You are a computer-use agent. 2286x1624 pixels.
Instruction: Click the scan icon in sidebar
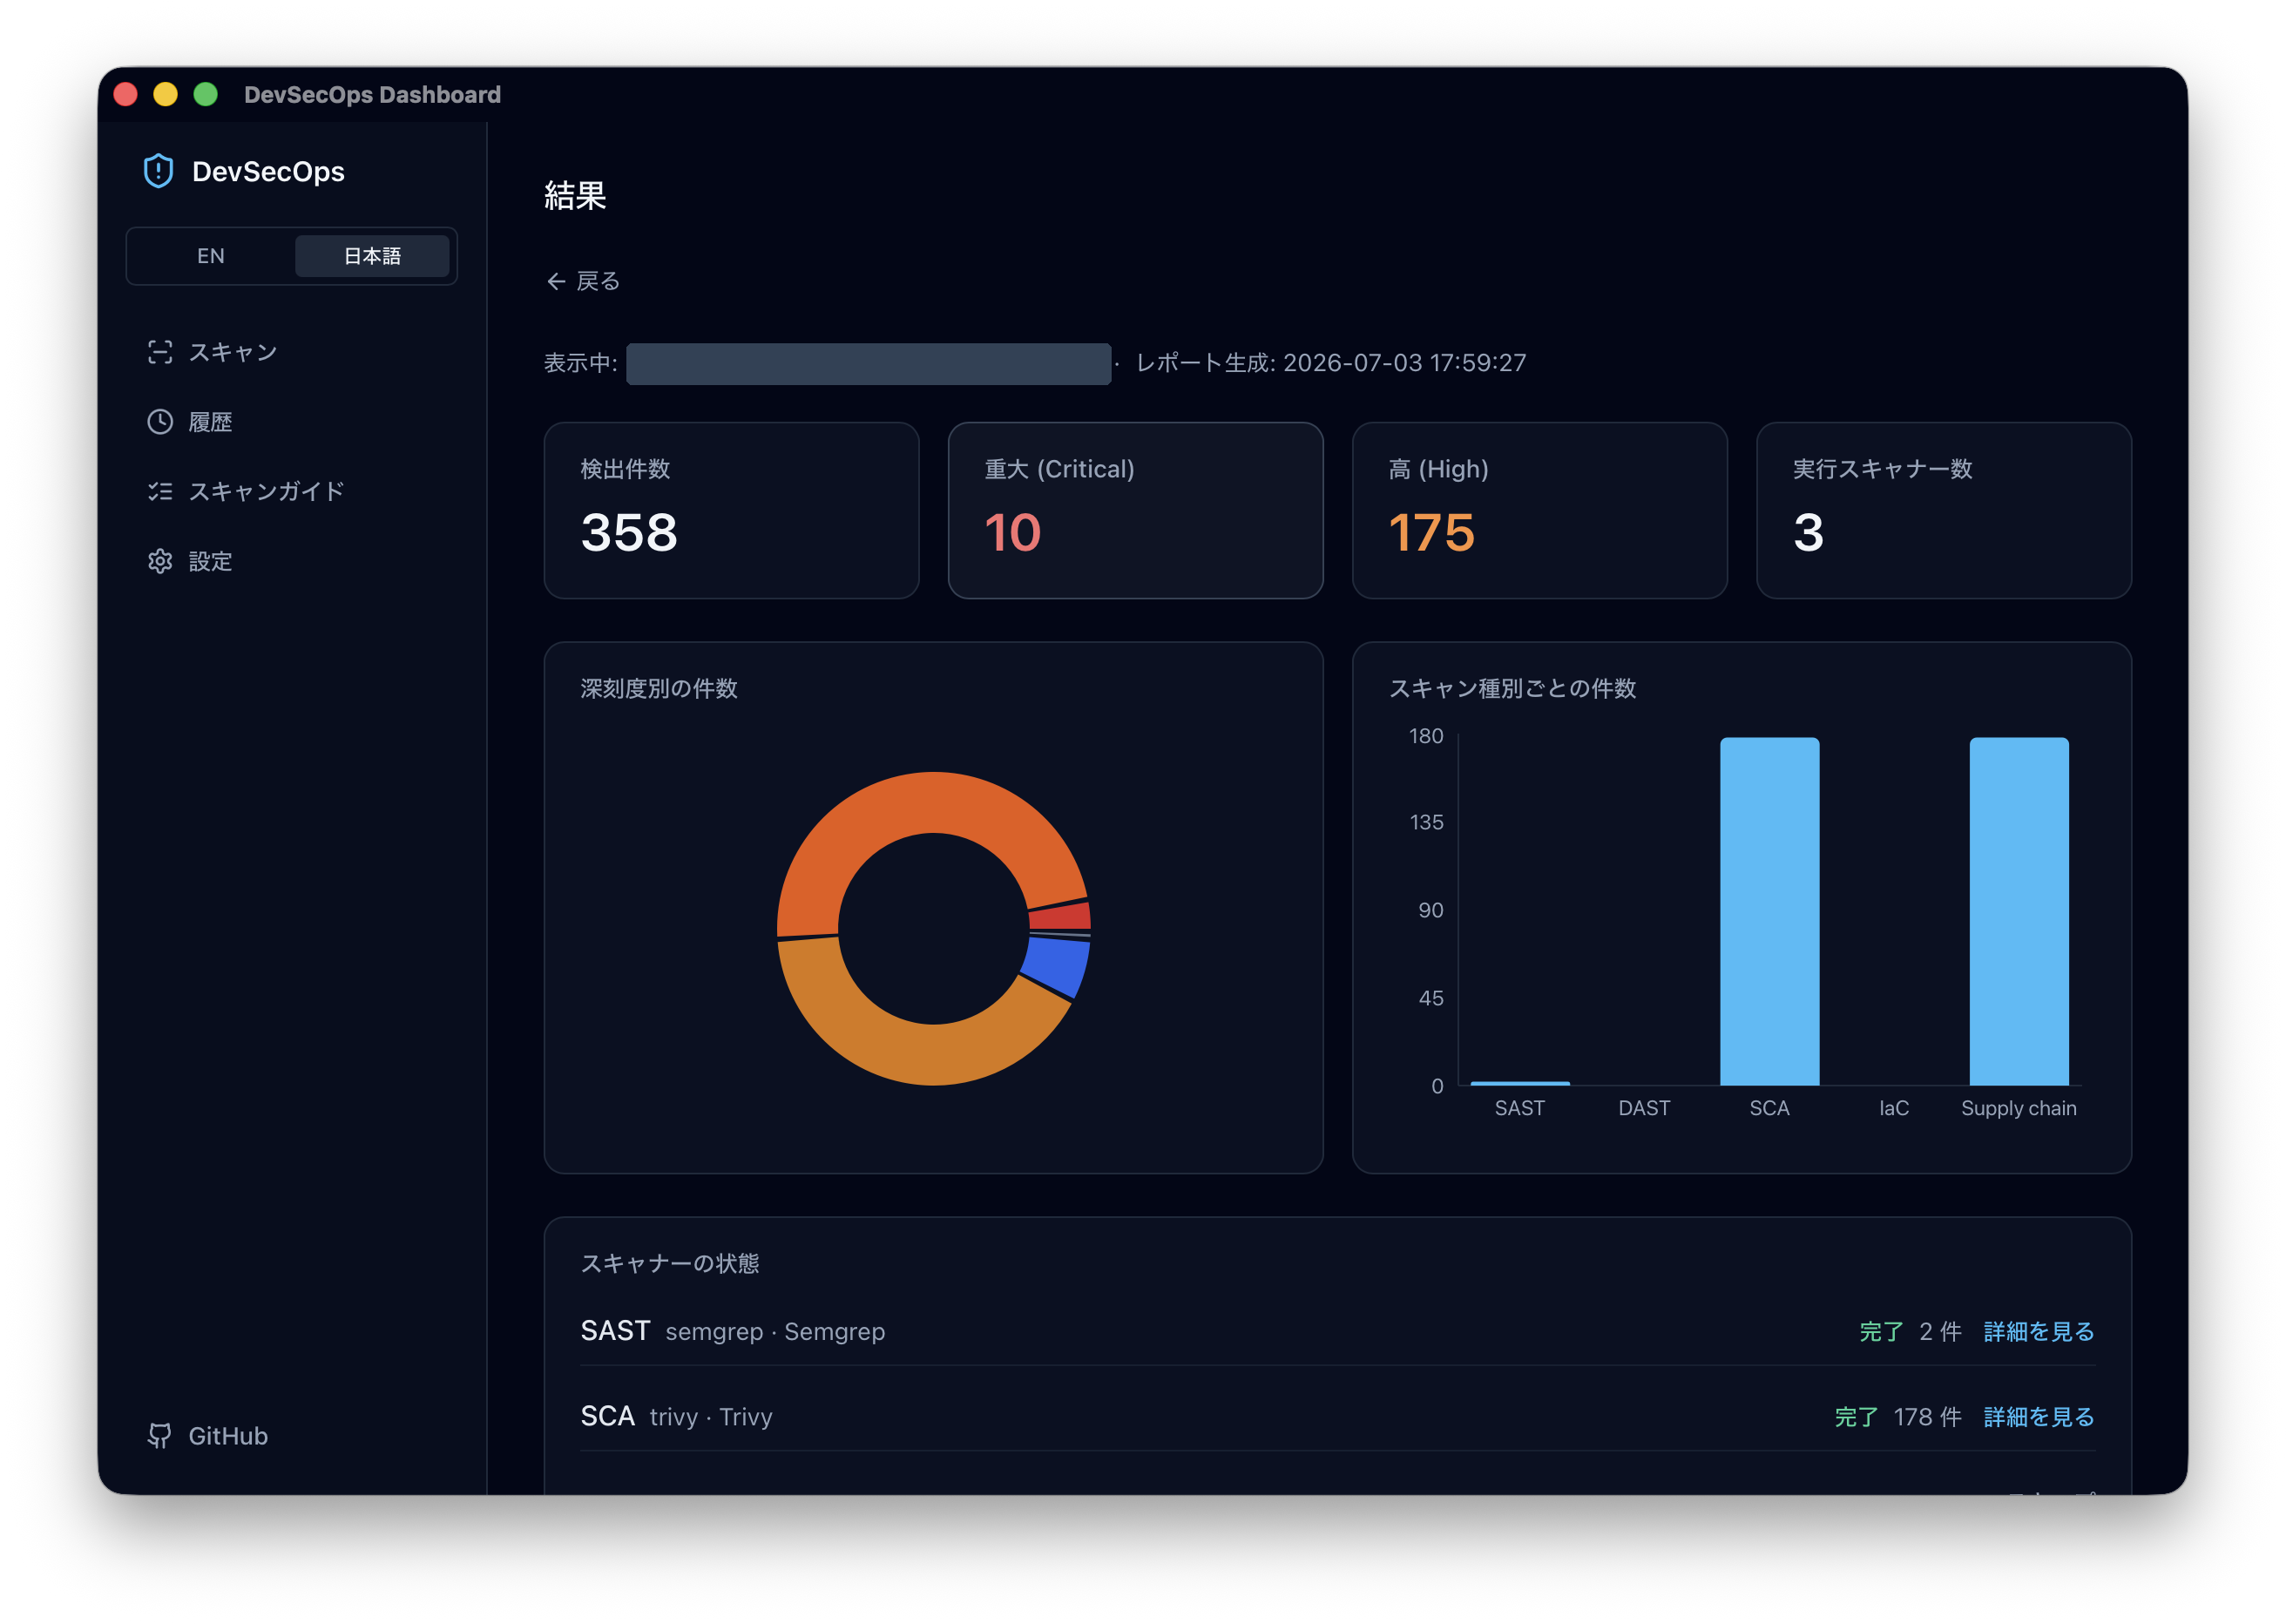[x=160, y=352]
